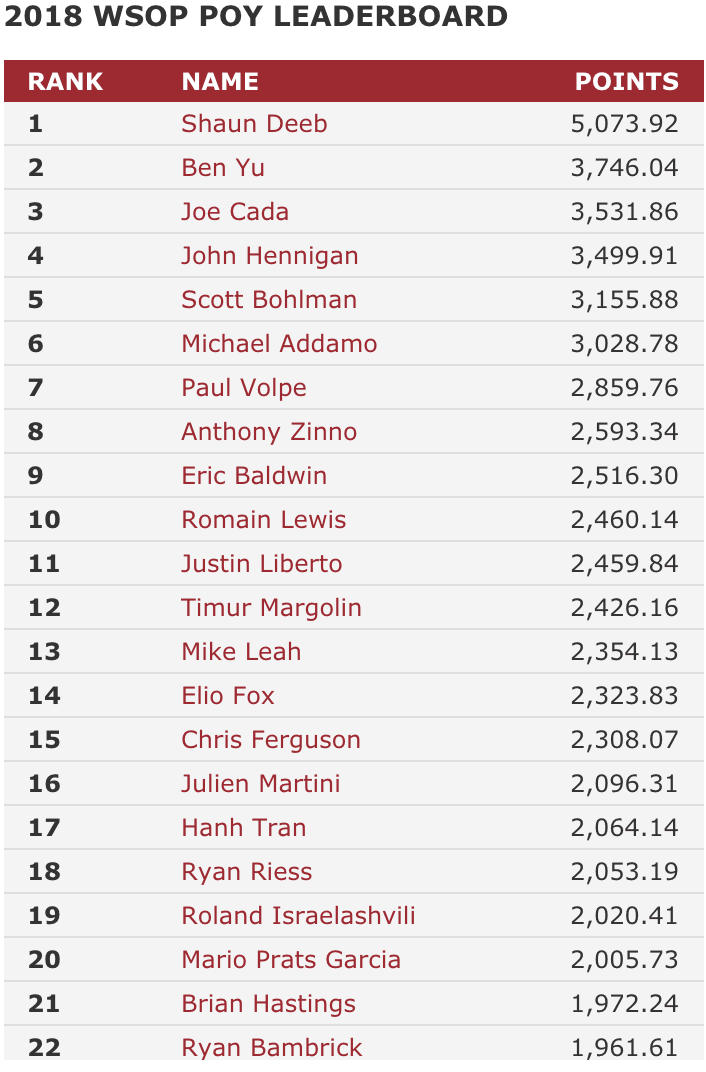706x1072 pixels.
Task: Select the Anthony Zinno link
Action: (x=269, y=432)
